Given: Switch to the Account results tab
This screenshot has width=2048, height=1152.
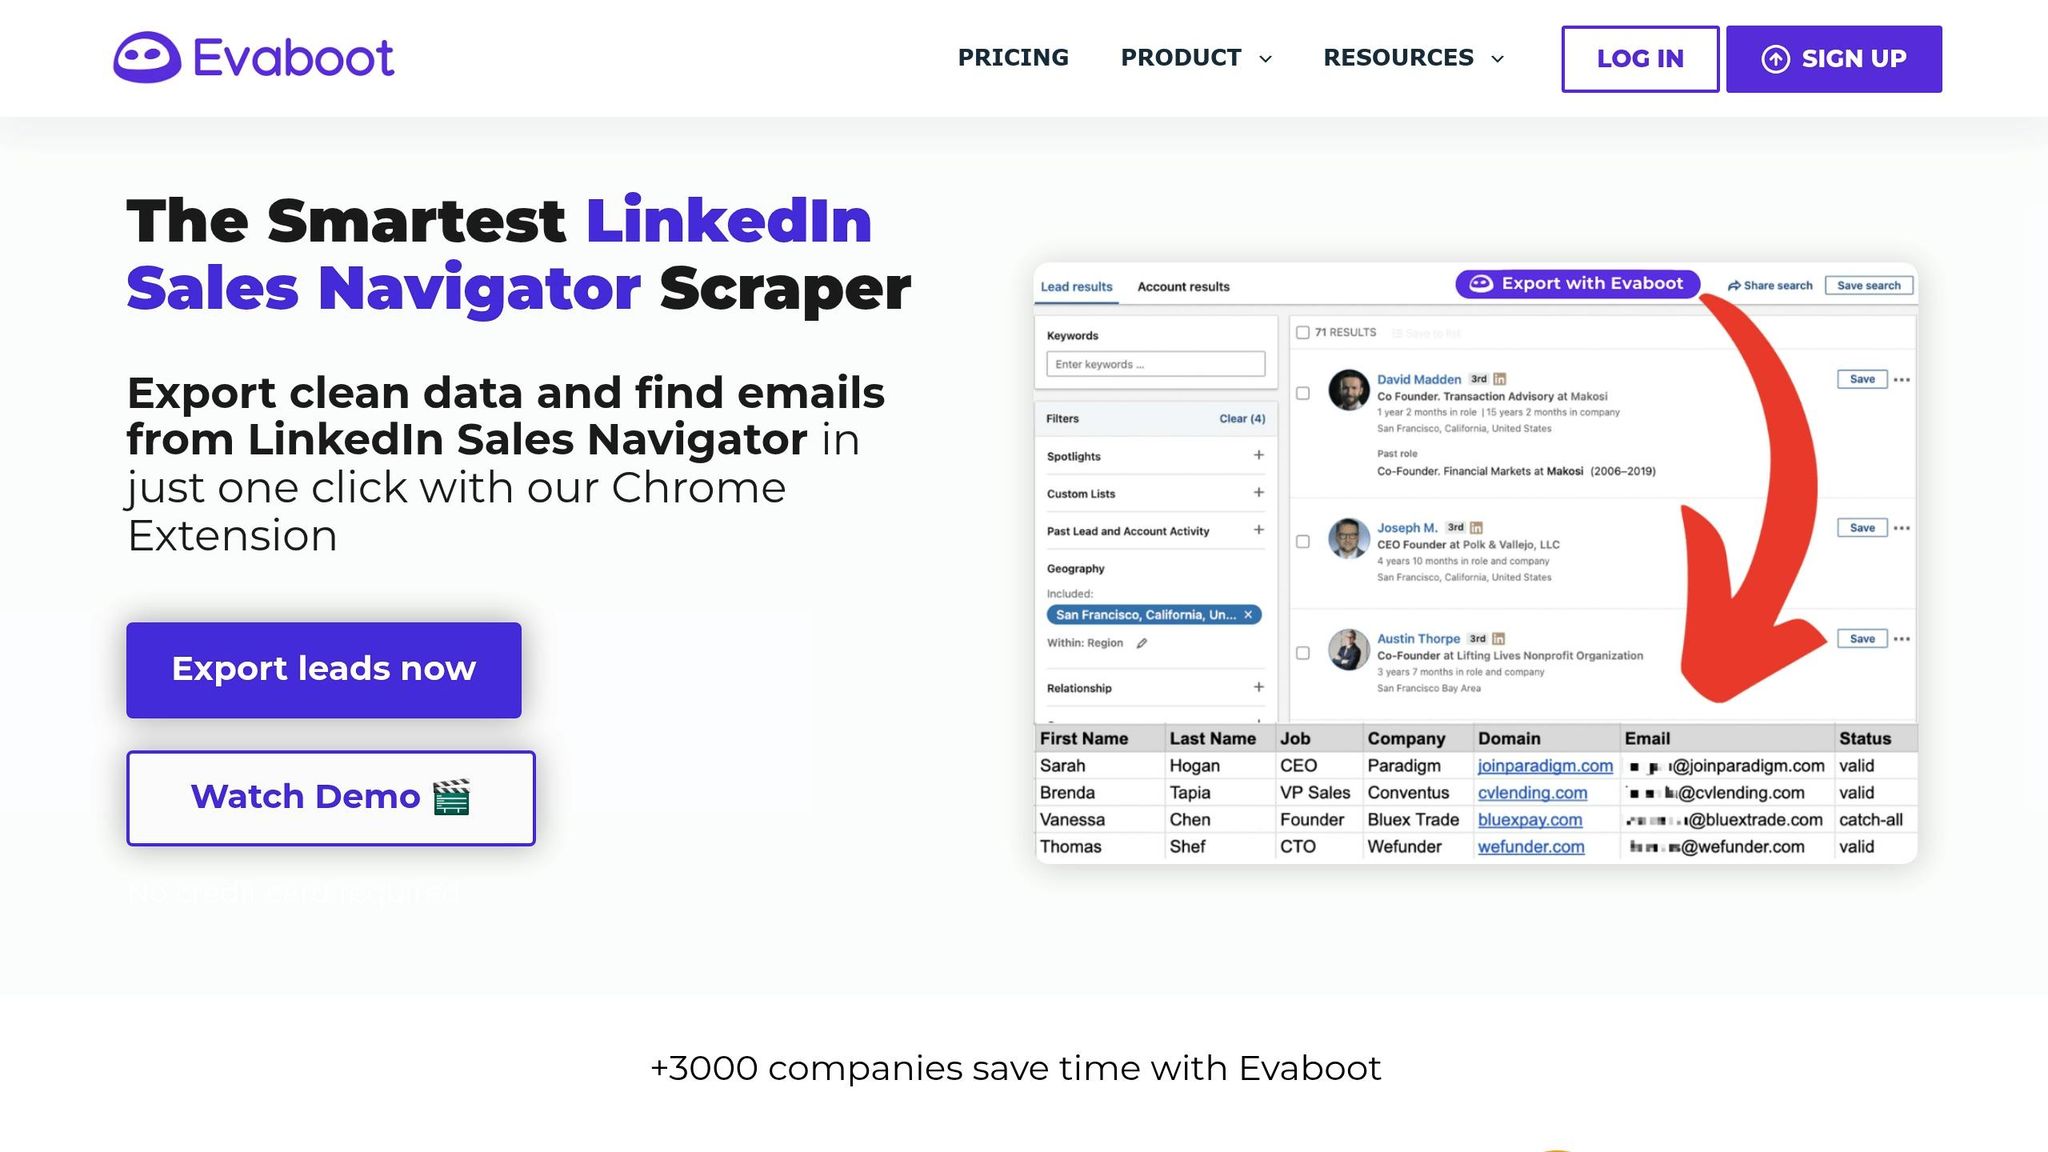Looking at the screenshot, I should pos(1183,287).
